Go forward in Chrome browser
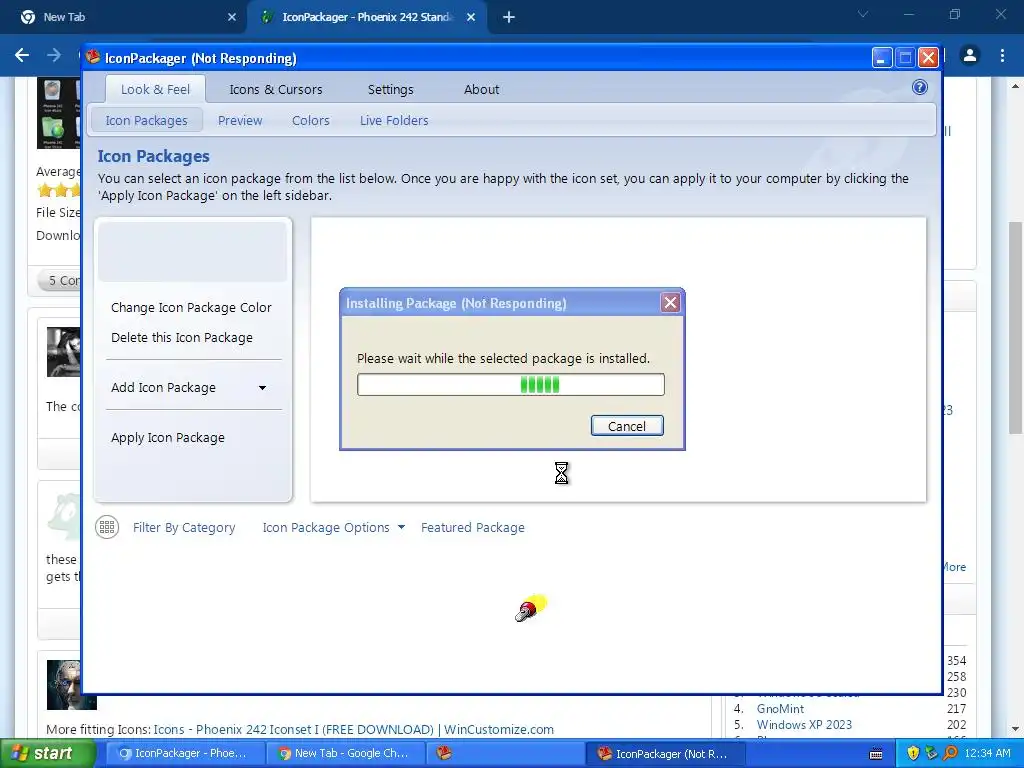1024x768 pixels. (54, 56)
